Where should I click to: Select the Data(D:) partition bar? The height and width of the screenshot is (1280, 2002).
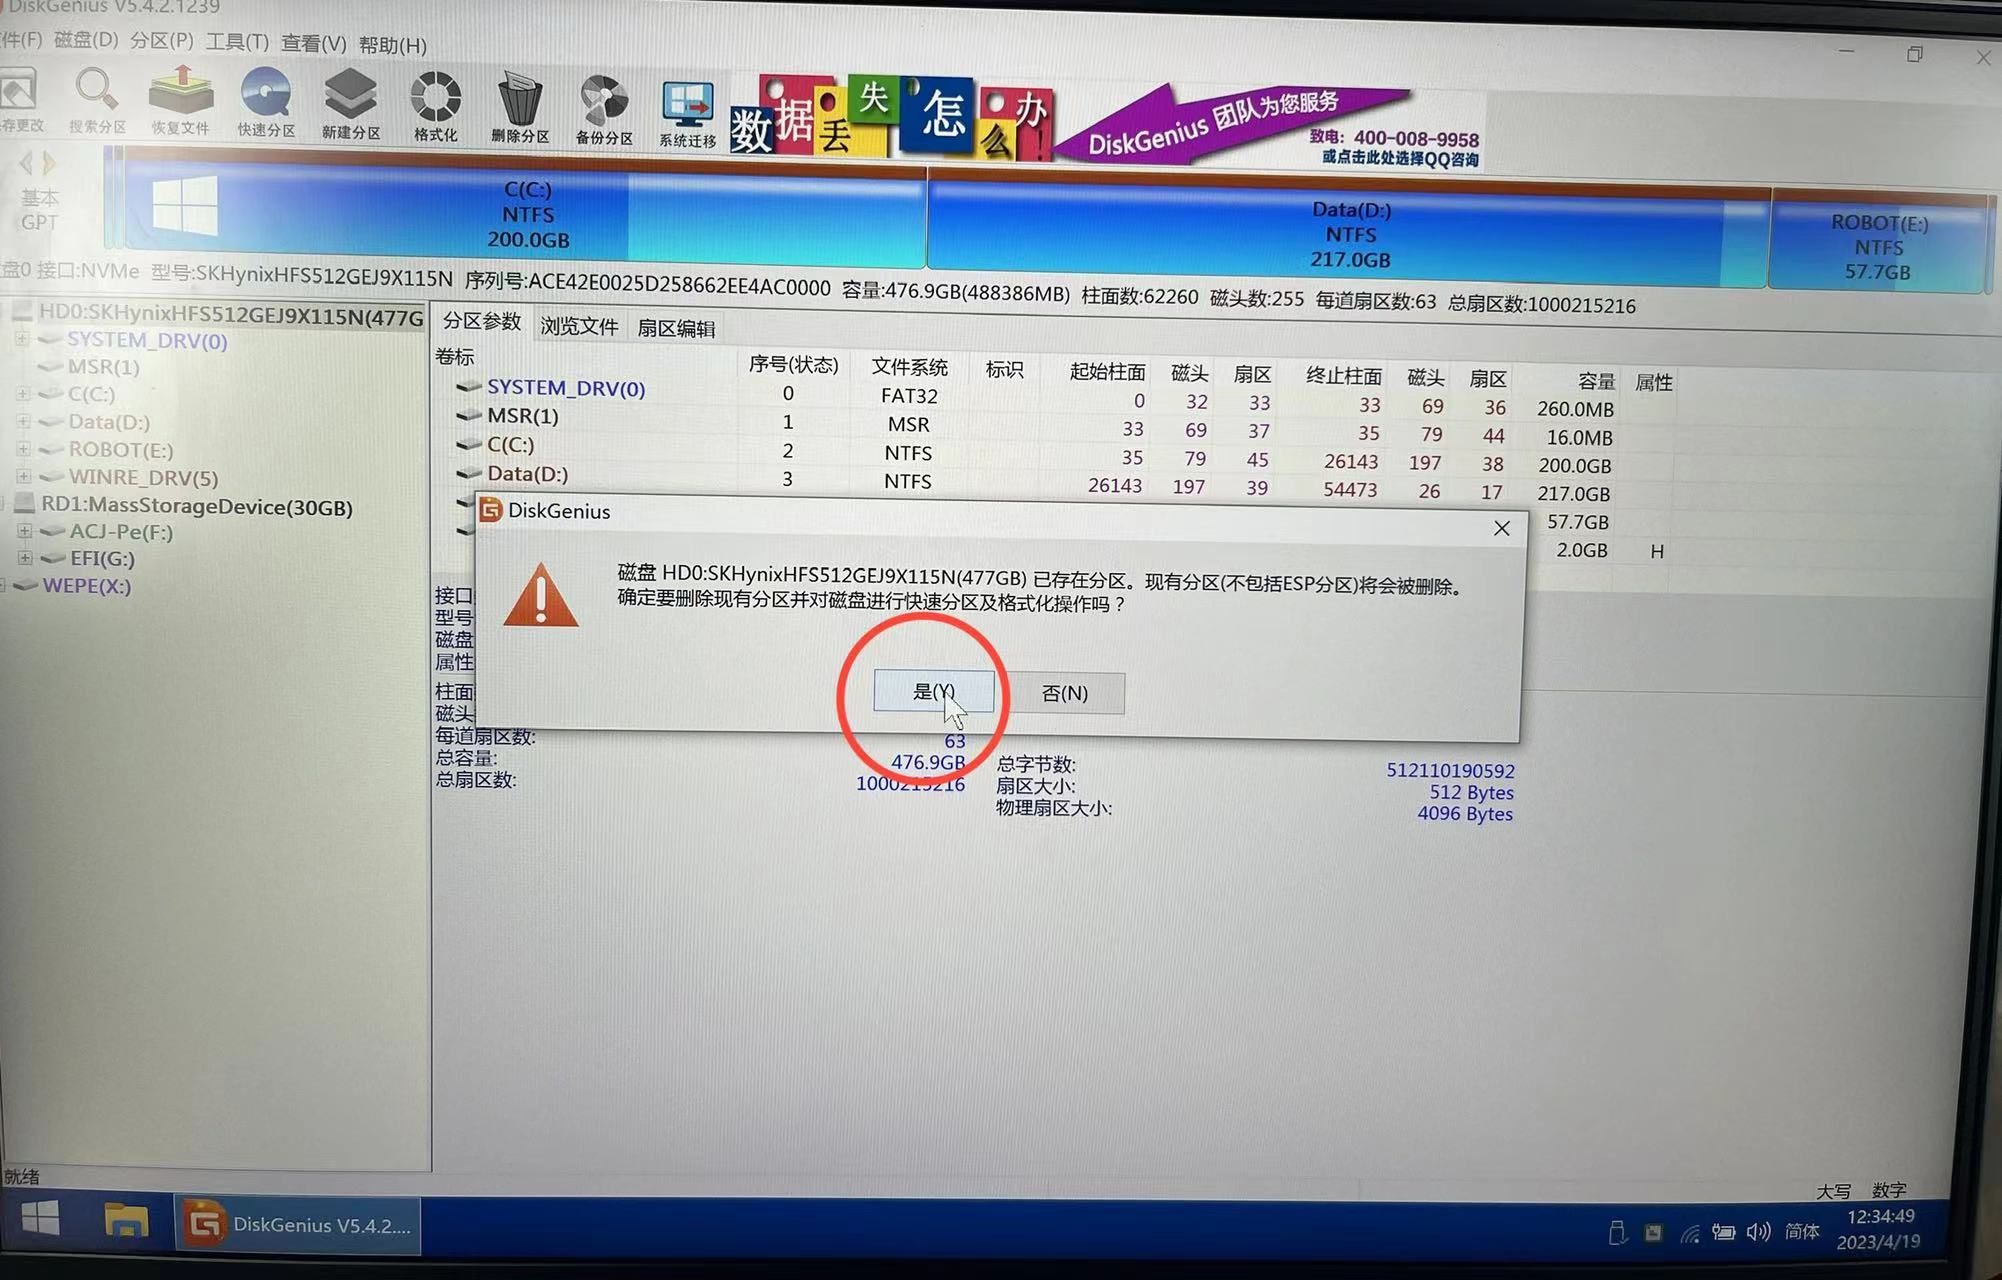(x=1349, y=234)
